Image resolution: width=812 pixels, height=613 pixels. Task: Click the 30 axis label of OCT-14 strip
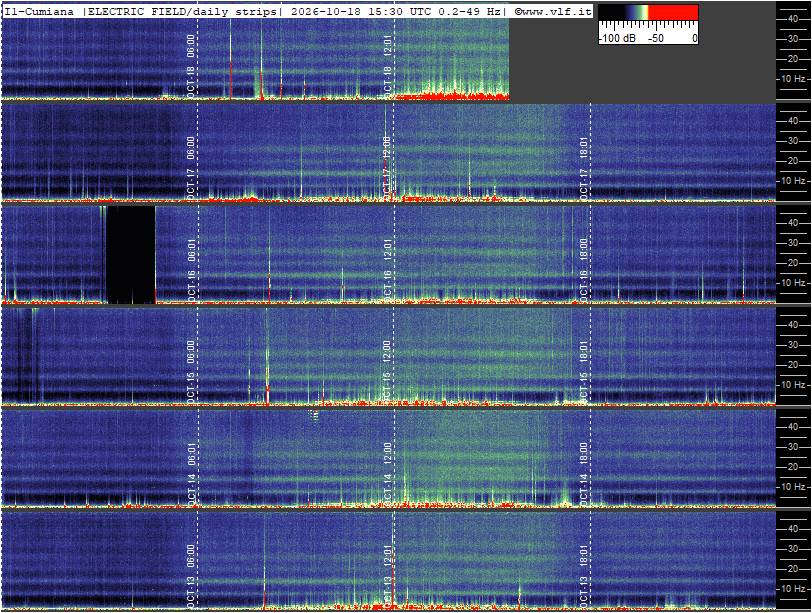[x=793, y=447]
